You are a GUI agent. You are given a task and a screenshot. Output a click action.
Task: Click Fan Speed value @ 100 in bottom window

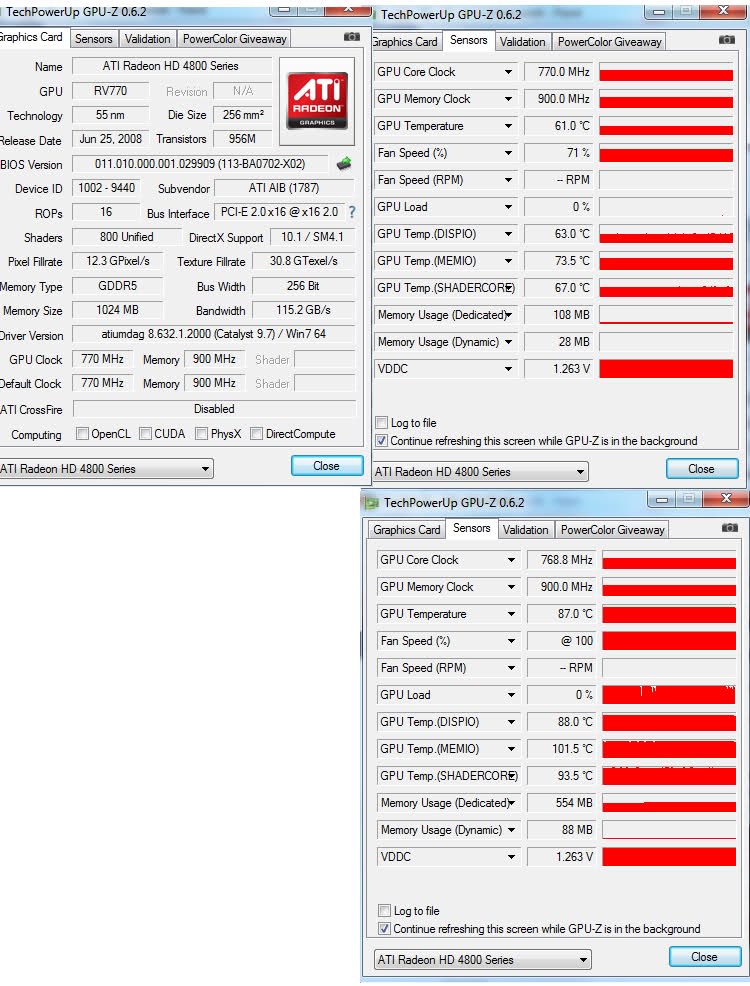[x=561, y=641]
